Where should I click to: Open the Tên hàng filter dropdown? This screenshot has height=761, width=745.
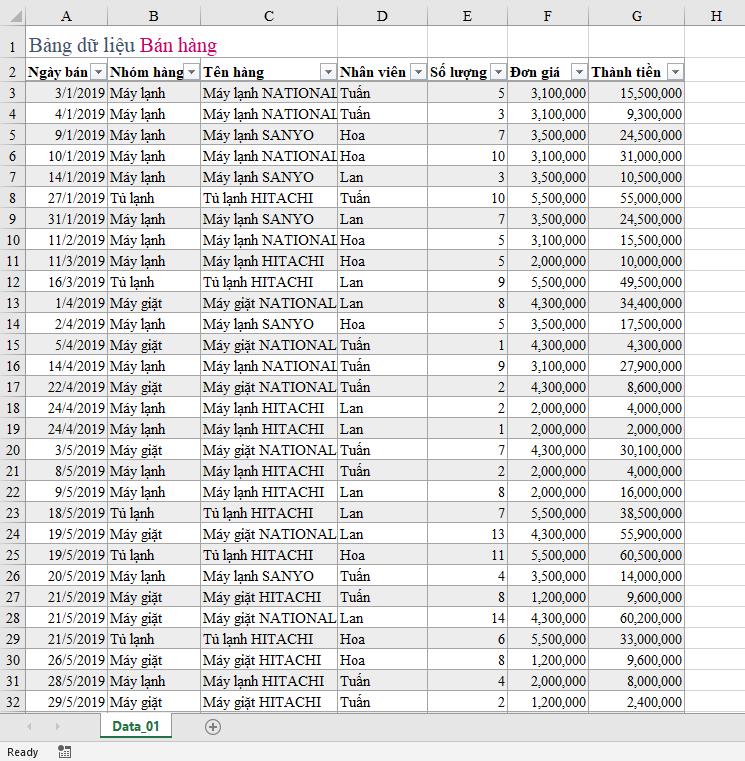tap(329, 72)
